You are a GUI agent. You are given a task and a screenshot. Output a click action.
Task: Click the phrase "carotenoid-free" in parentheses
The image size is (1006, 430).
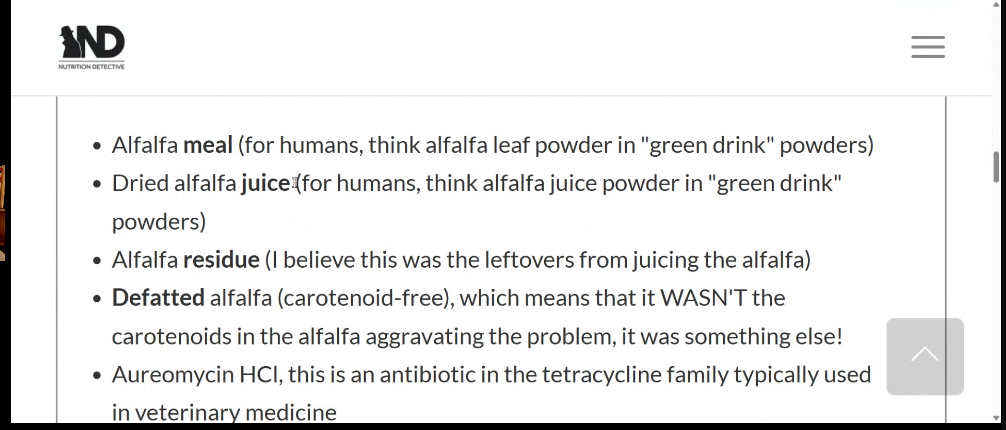click(x=362, y=298)
